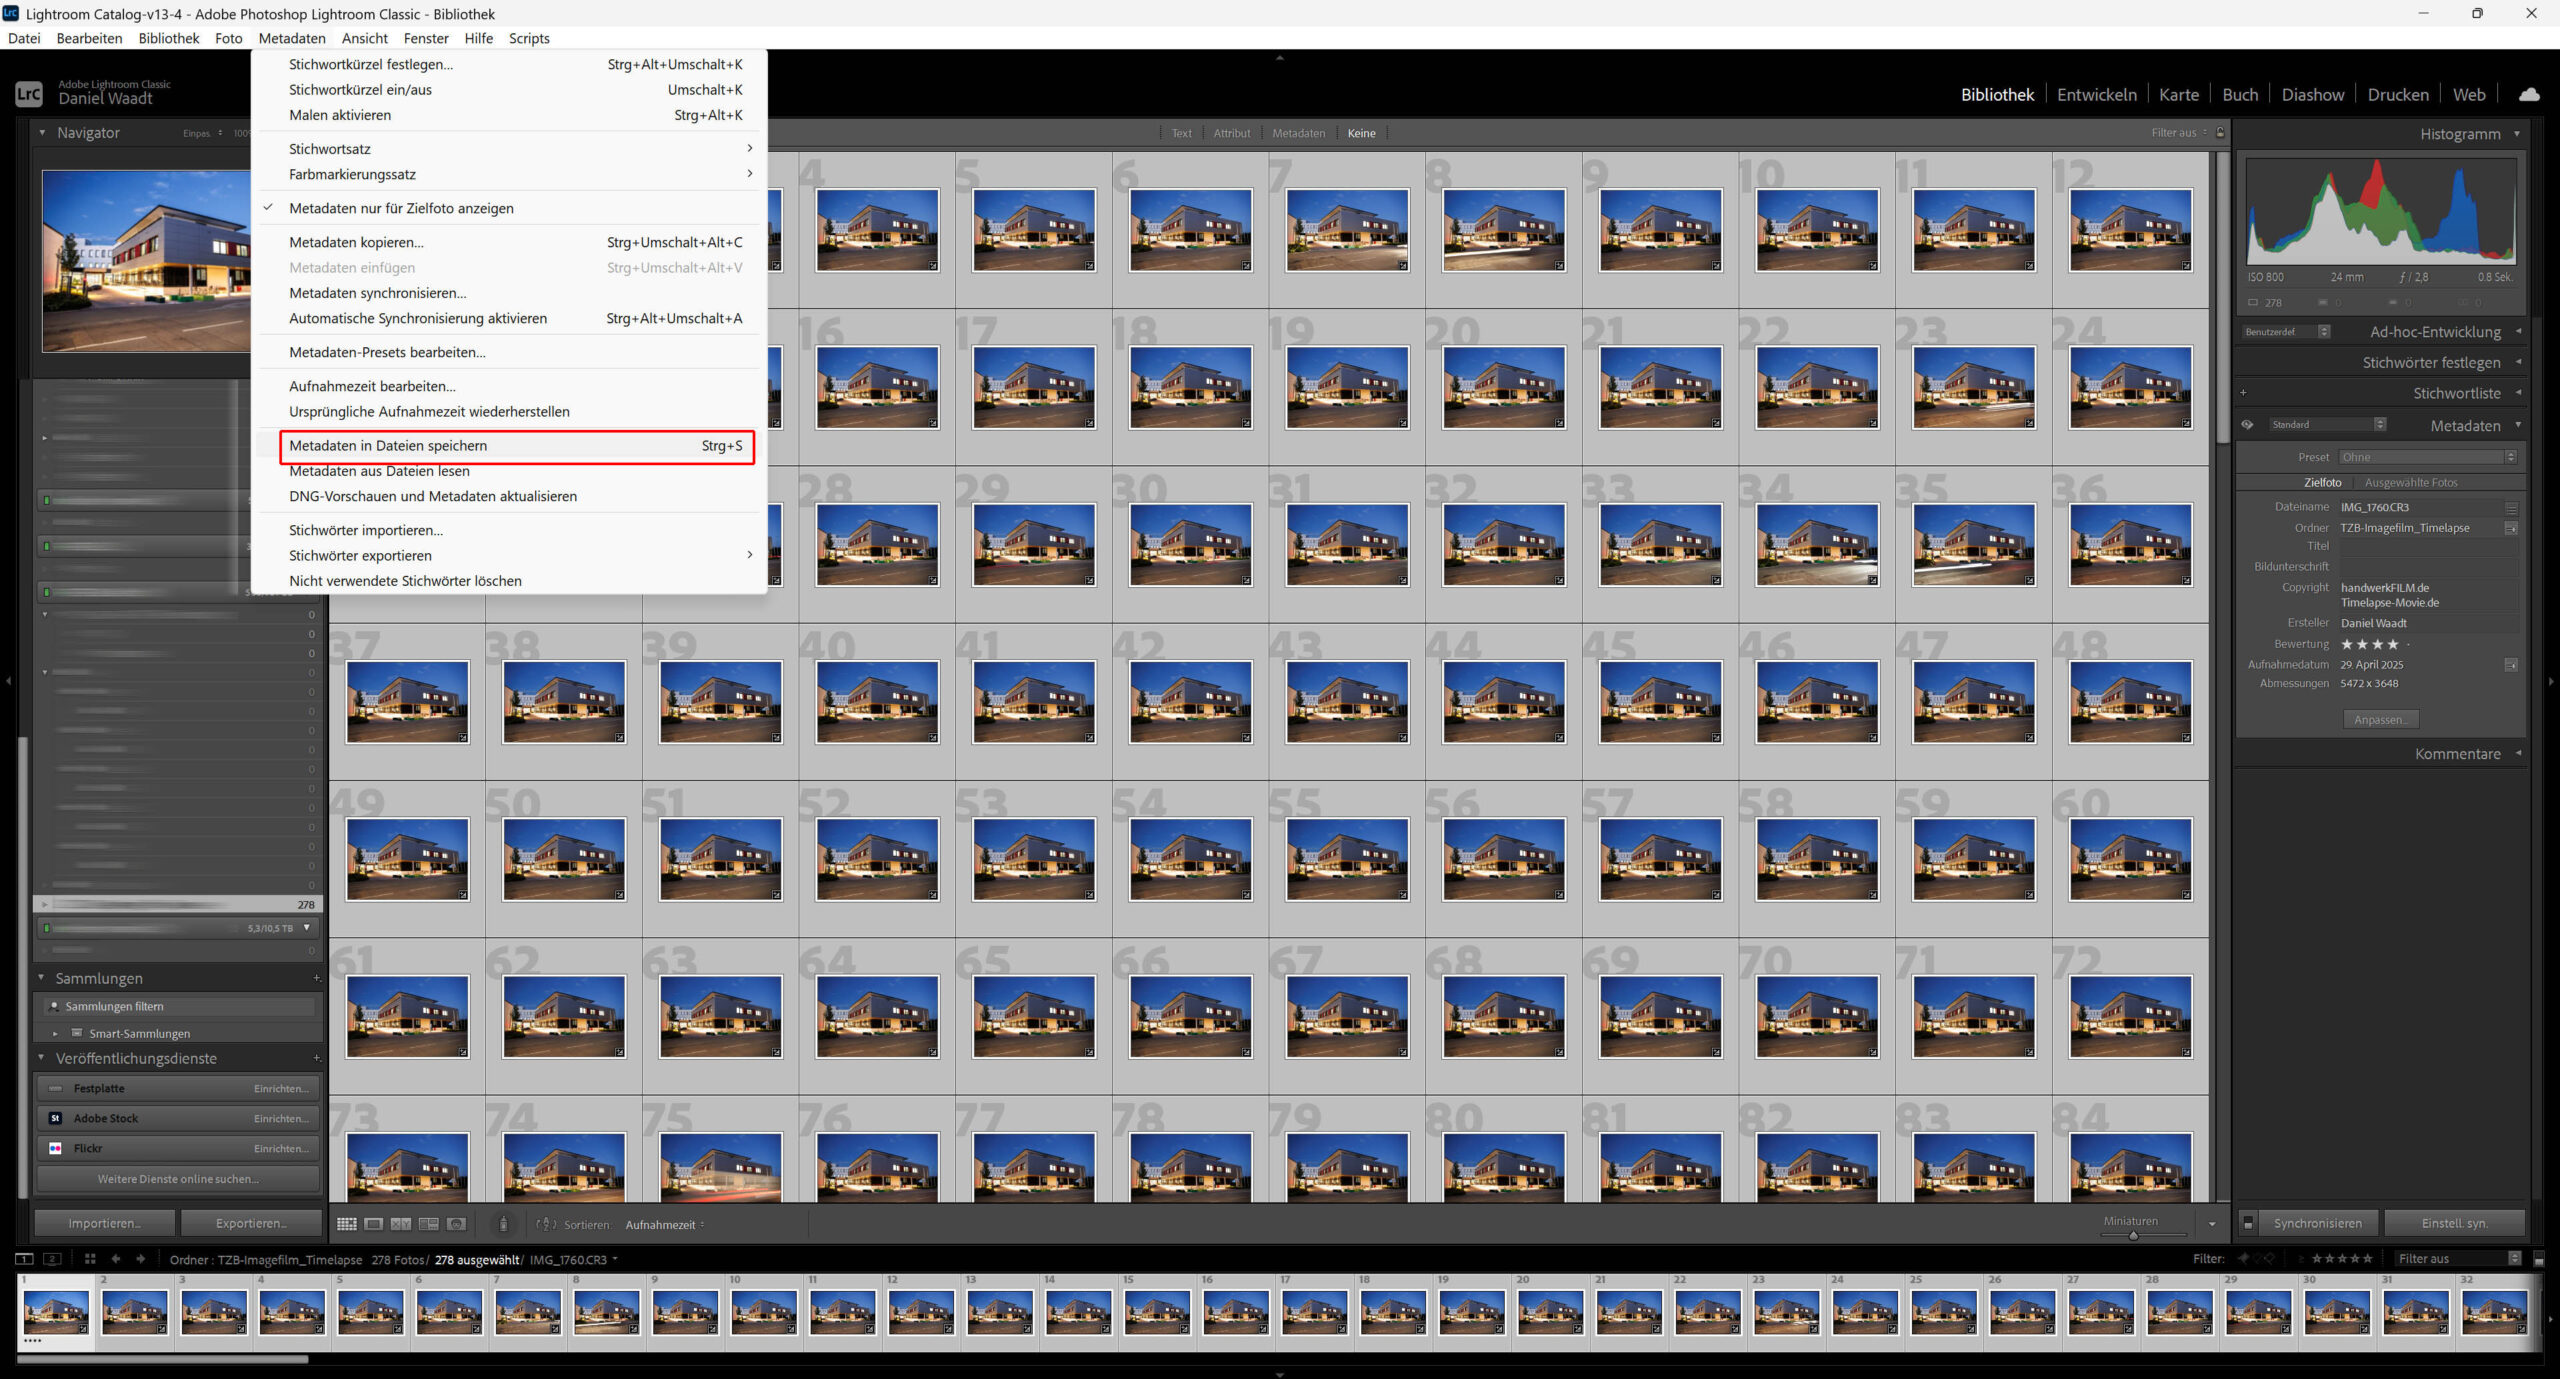The height and width of the screenshot is (1379, 2560).
Task: Open the survey view icon
Action: (429, 1224)
